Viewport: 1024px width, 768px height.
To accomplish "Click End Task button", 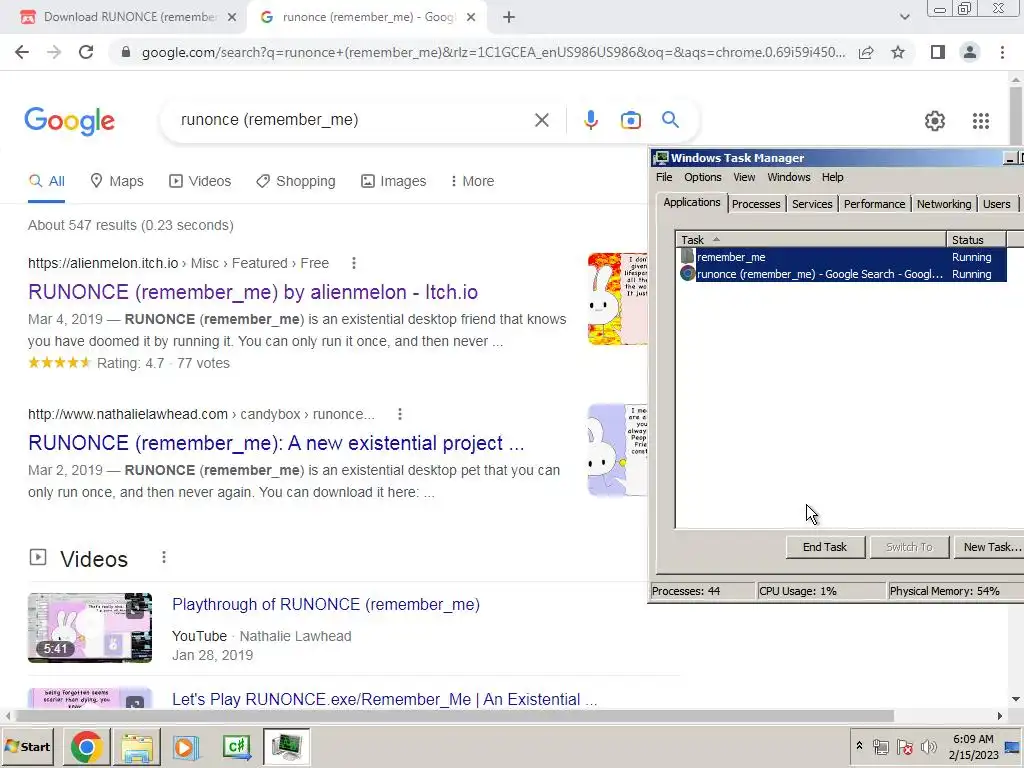I will pyautogui.click(x=825, y=547).
